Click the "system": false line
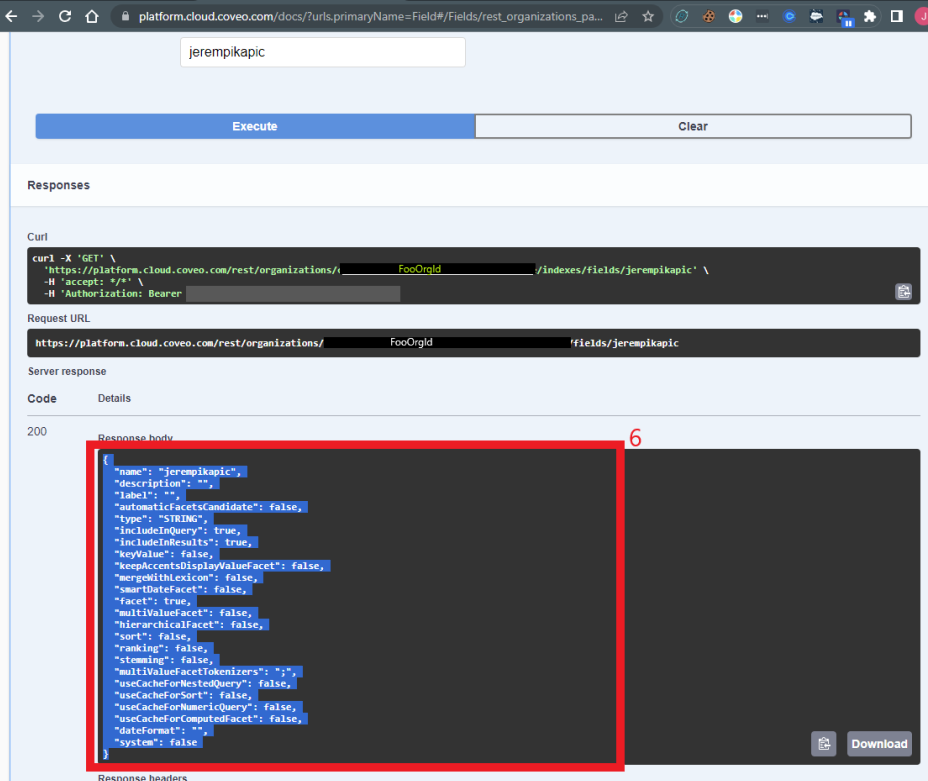The width and height of the screenshot is (928, 781). coord(156,742)
